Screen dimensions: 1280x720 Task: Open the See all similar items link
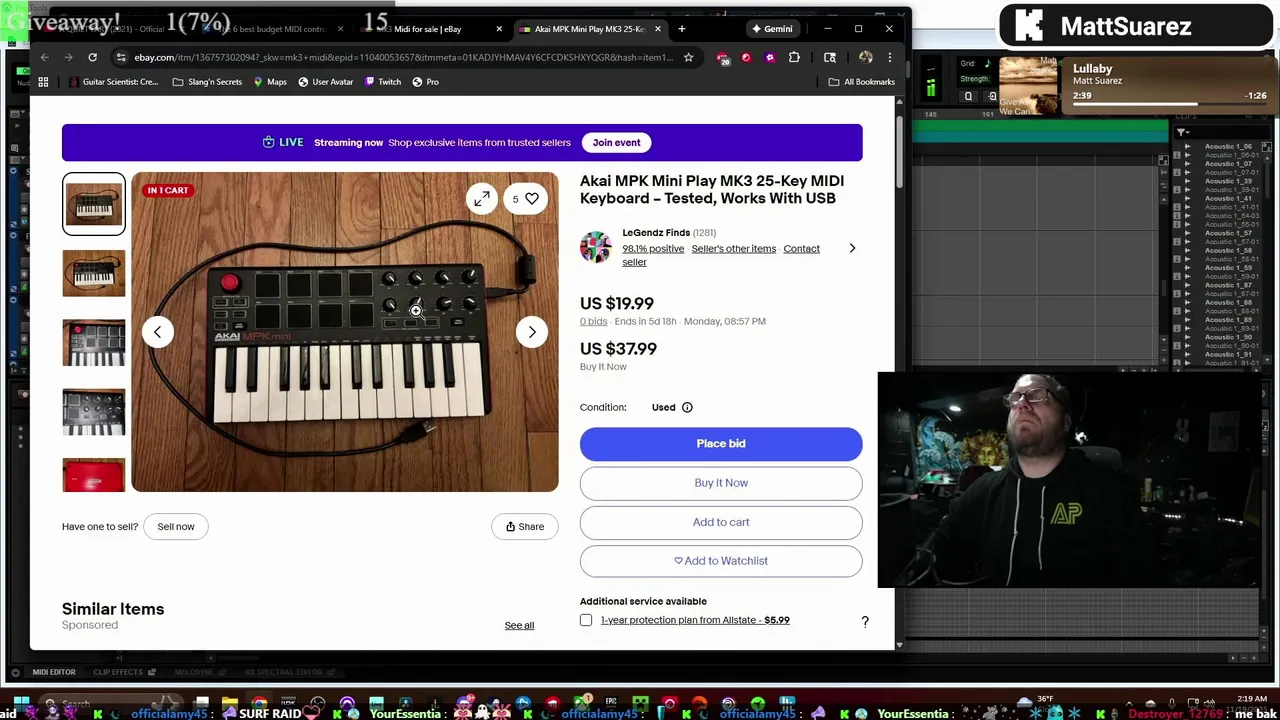point(519,626)
